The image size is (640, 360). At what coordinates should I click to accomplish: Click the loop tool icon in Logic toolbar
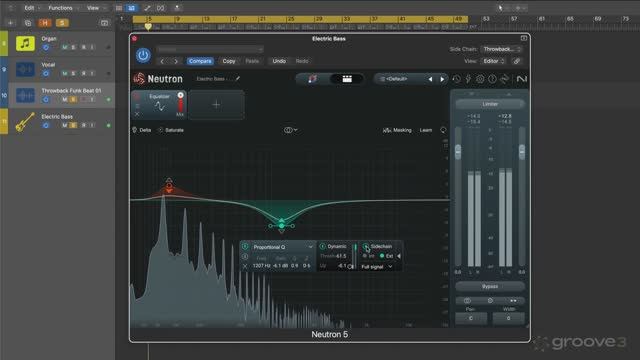pyautogui.click(x=161, y=8)
